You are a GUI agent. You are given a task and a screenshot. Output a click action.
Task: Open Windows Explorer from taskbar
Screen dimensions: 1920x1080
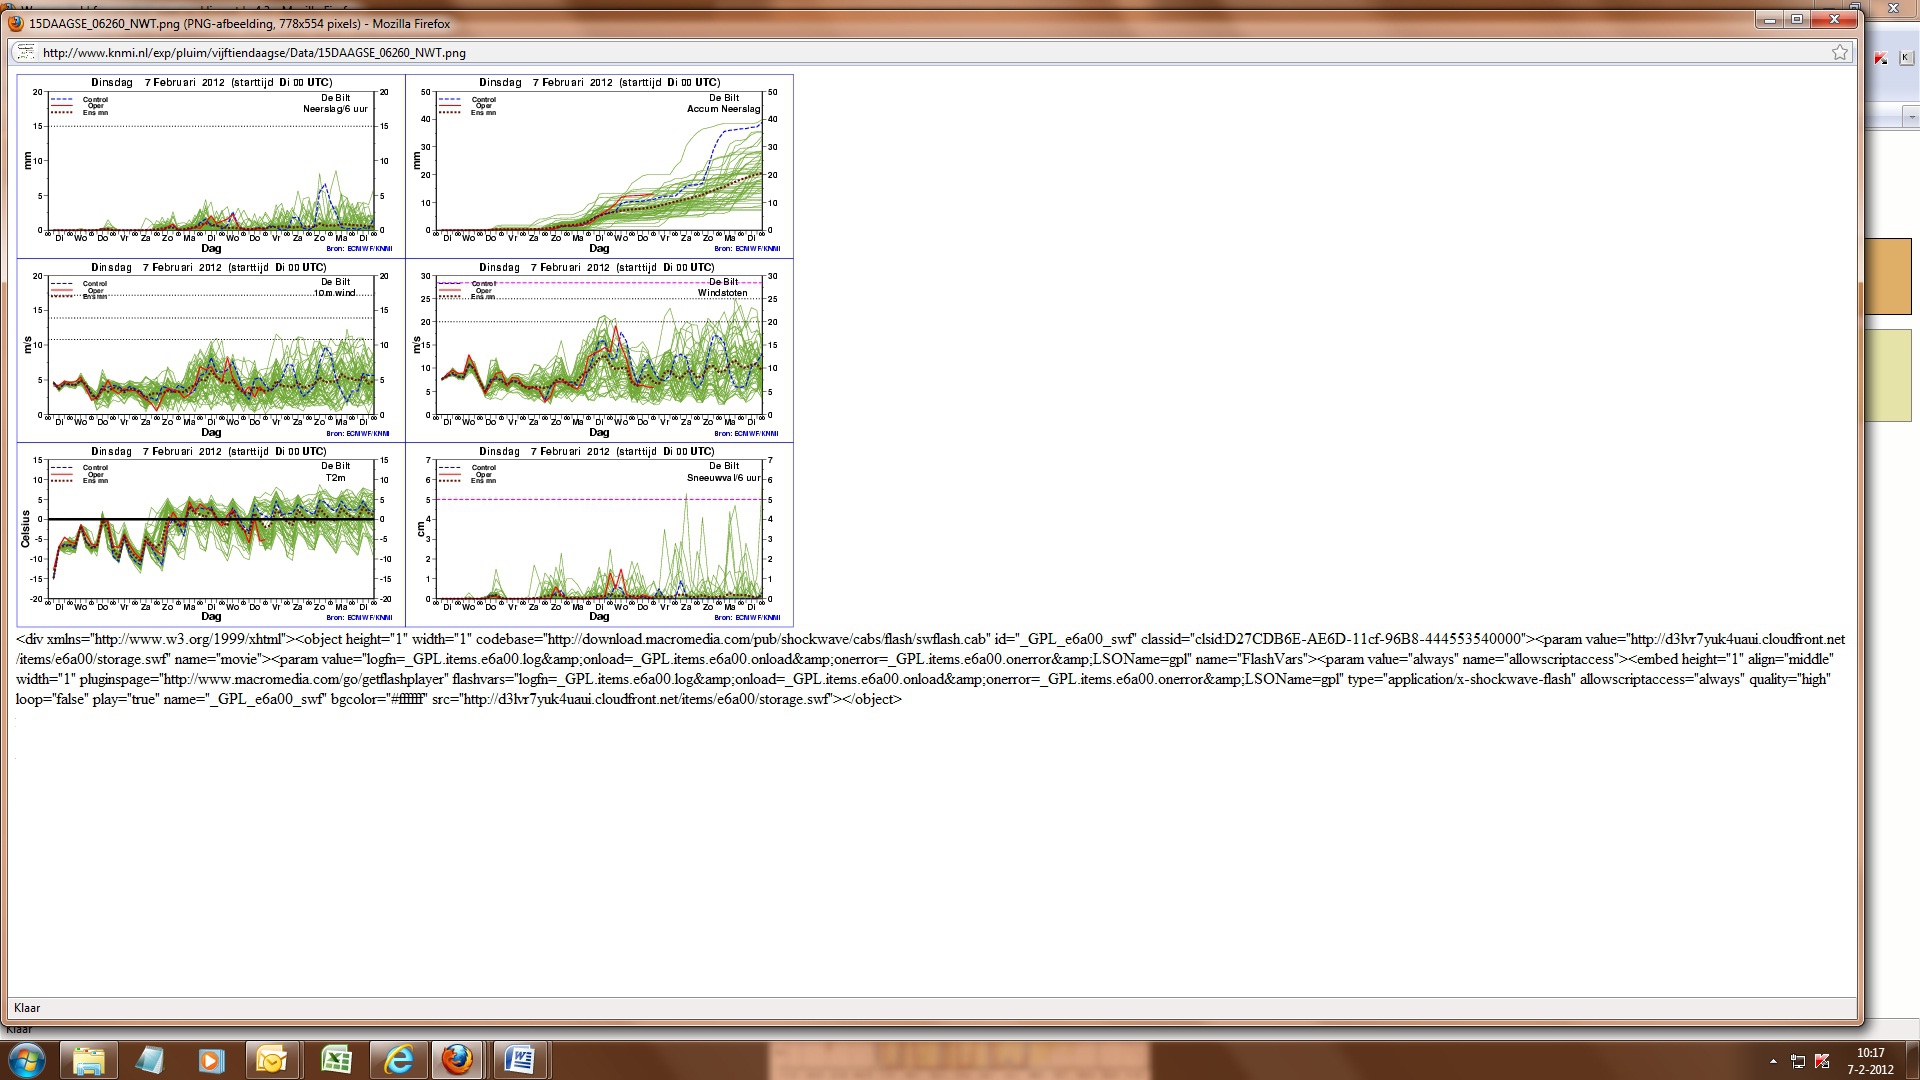(89, 1060)
